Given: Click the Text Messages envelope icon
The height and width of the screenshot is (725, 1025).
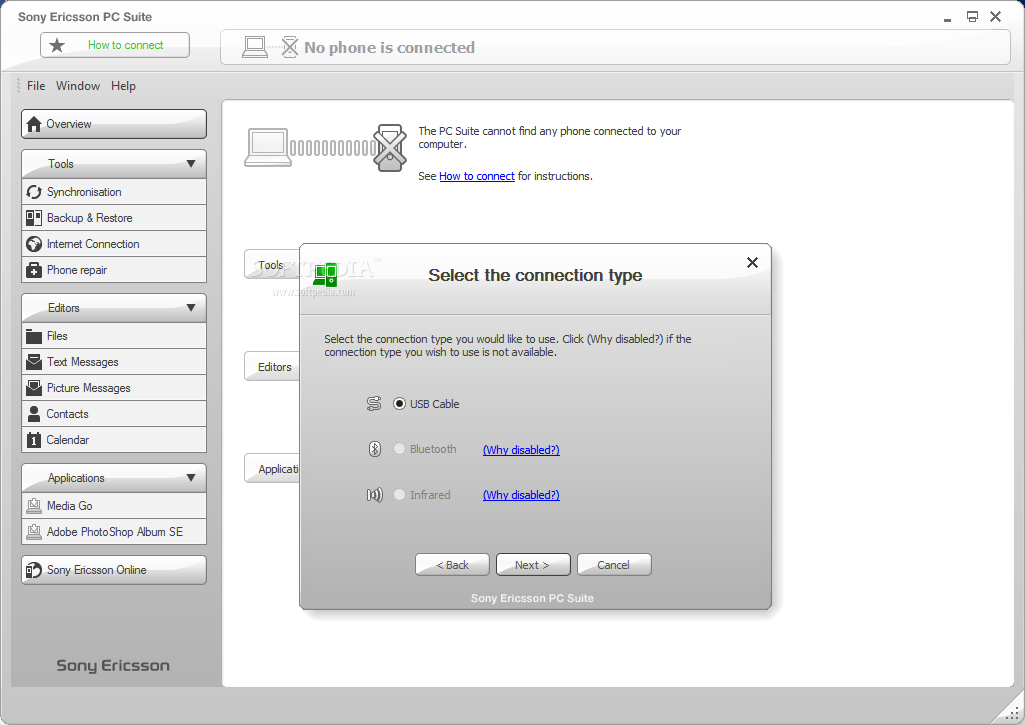Looking at the screenshot, I should pos(34,362).
